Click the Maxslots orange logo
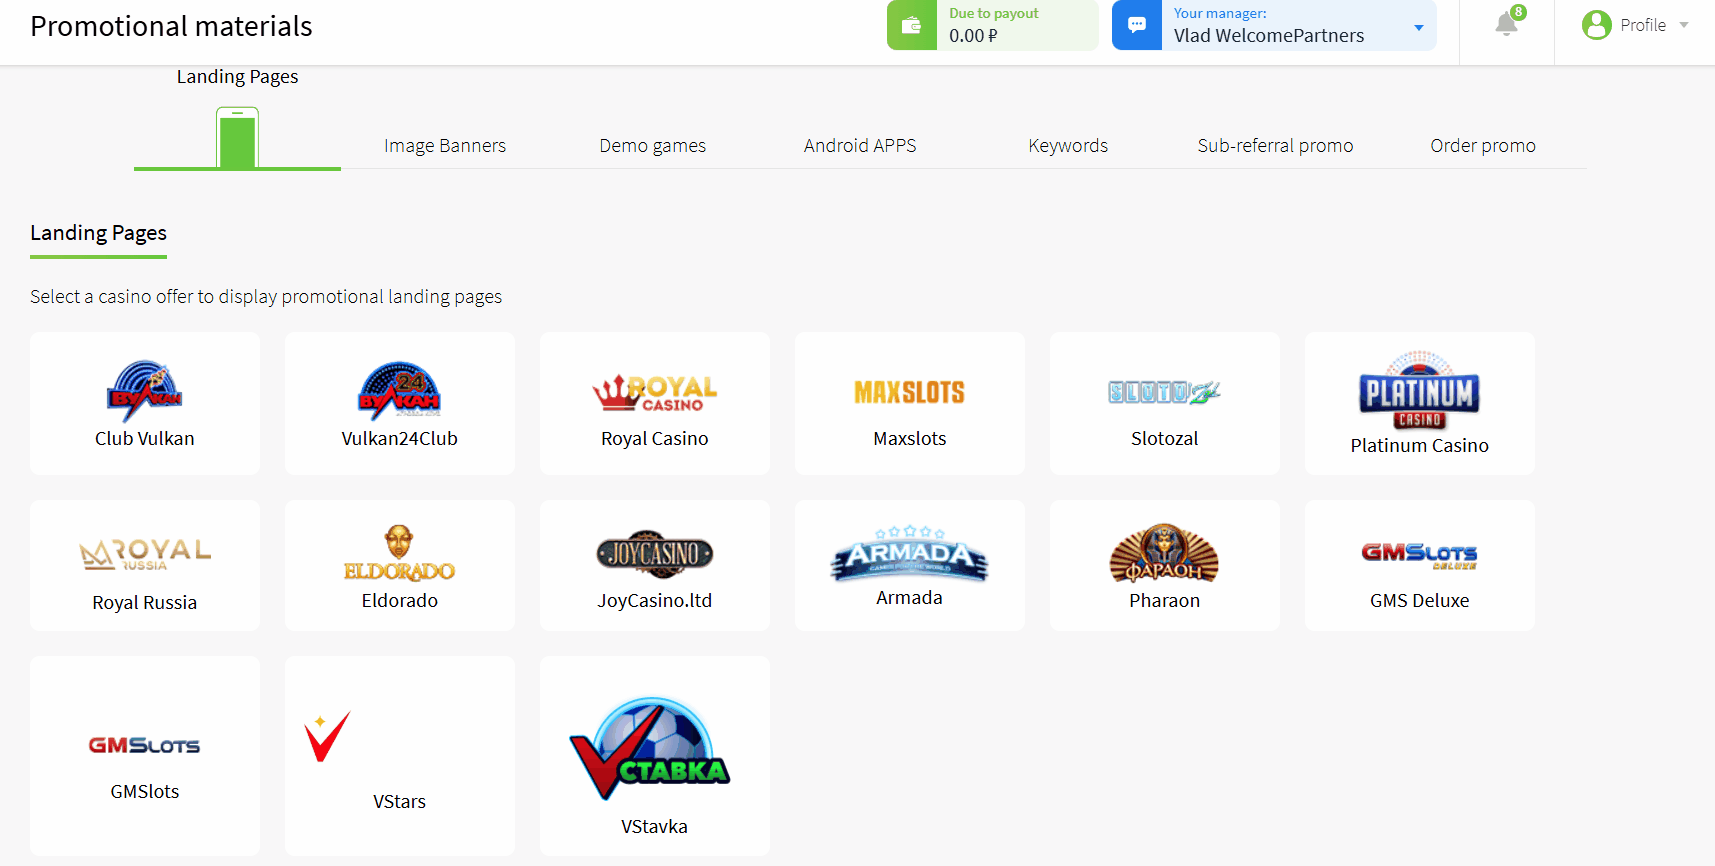 910,392
